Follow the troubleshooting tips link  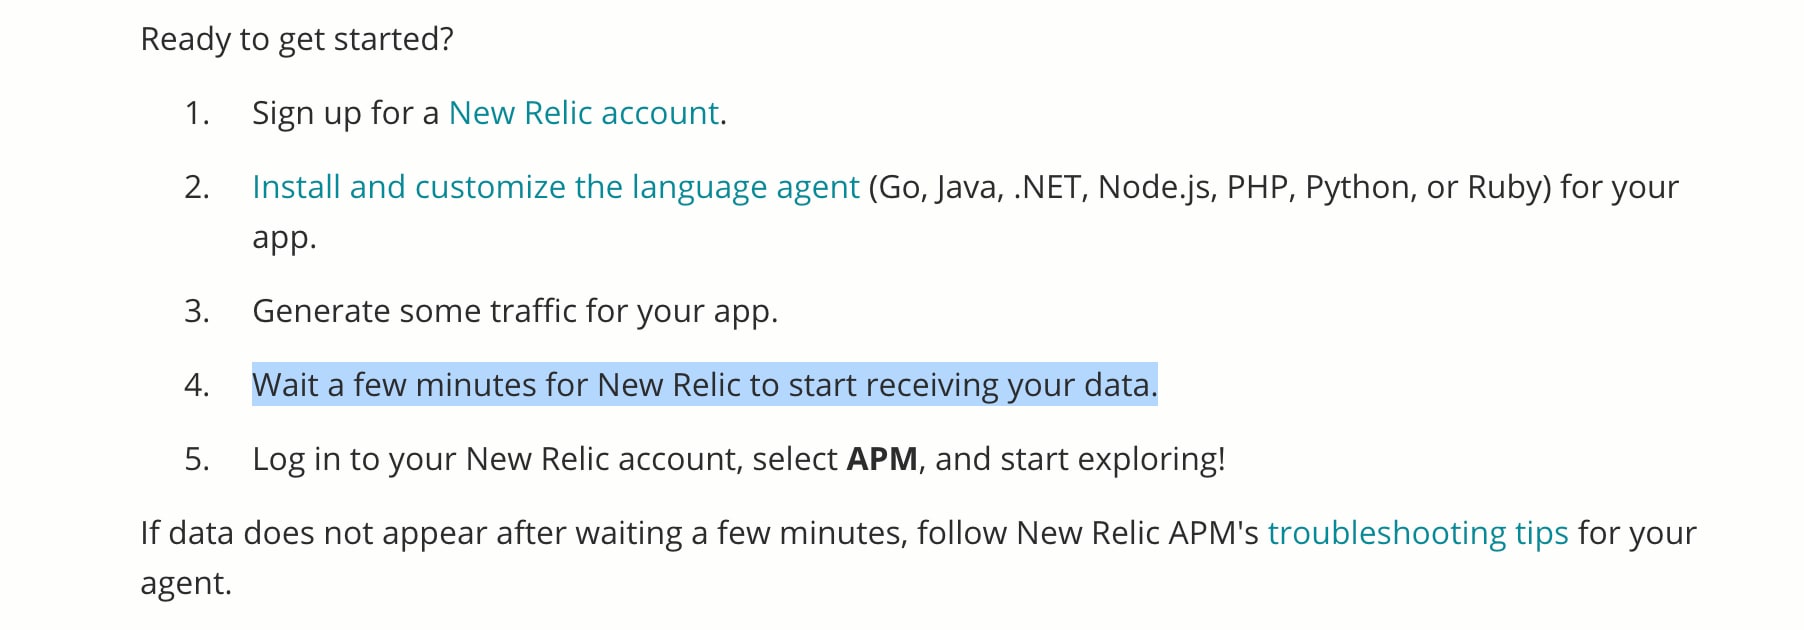[x=1418, y=533]
